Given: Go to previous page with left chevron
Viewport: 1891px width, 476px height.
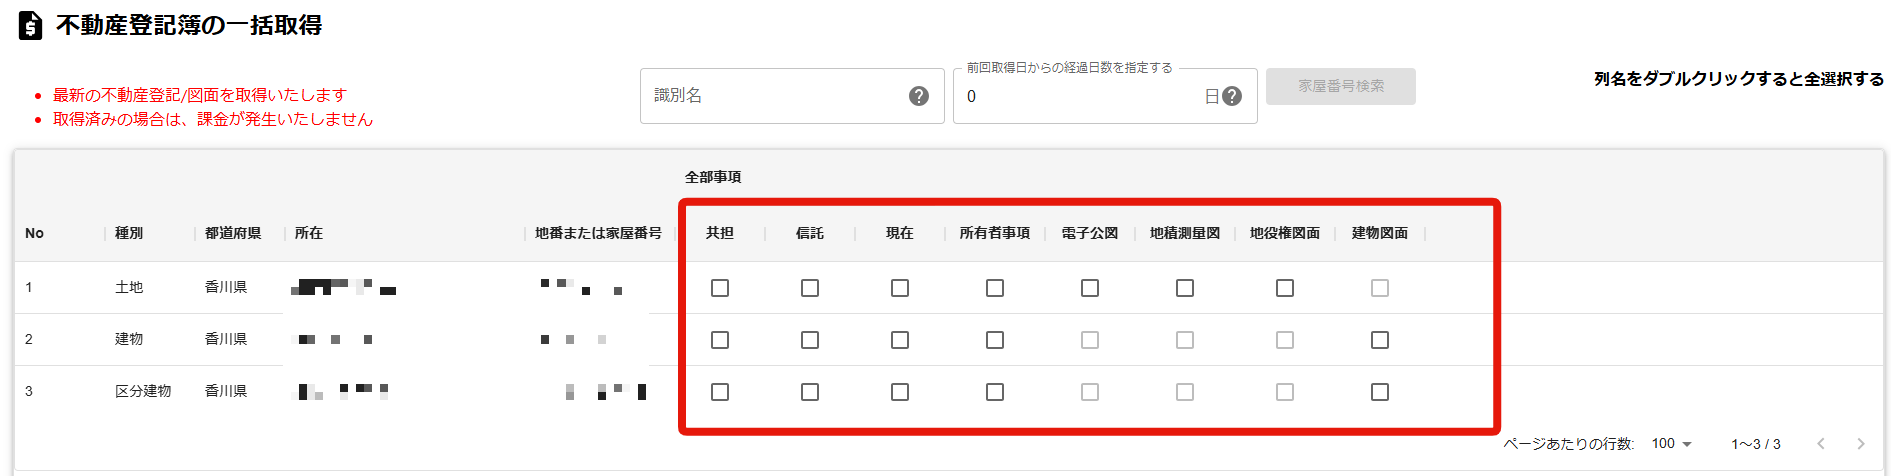Looking at the screenshot, I should pyautogui.click(x=1821, y=444).
